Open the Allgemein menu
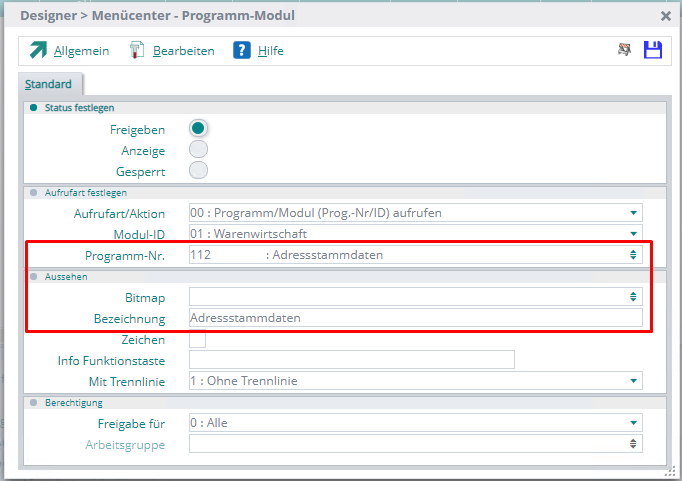The width and height of the screenshot is (682, 481). pyautogui.click(x=81, y=51)
